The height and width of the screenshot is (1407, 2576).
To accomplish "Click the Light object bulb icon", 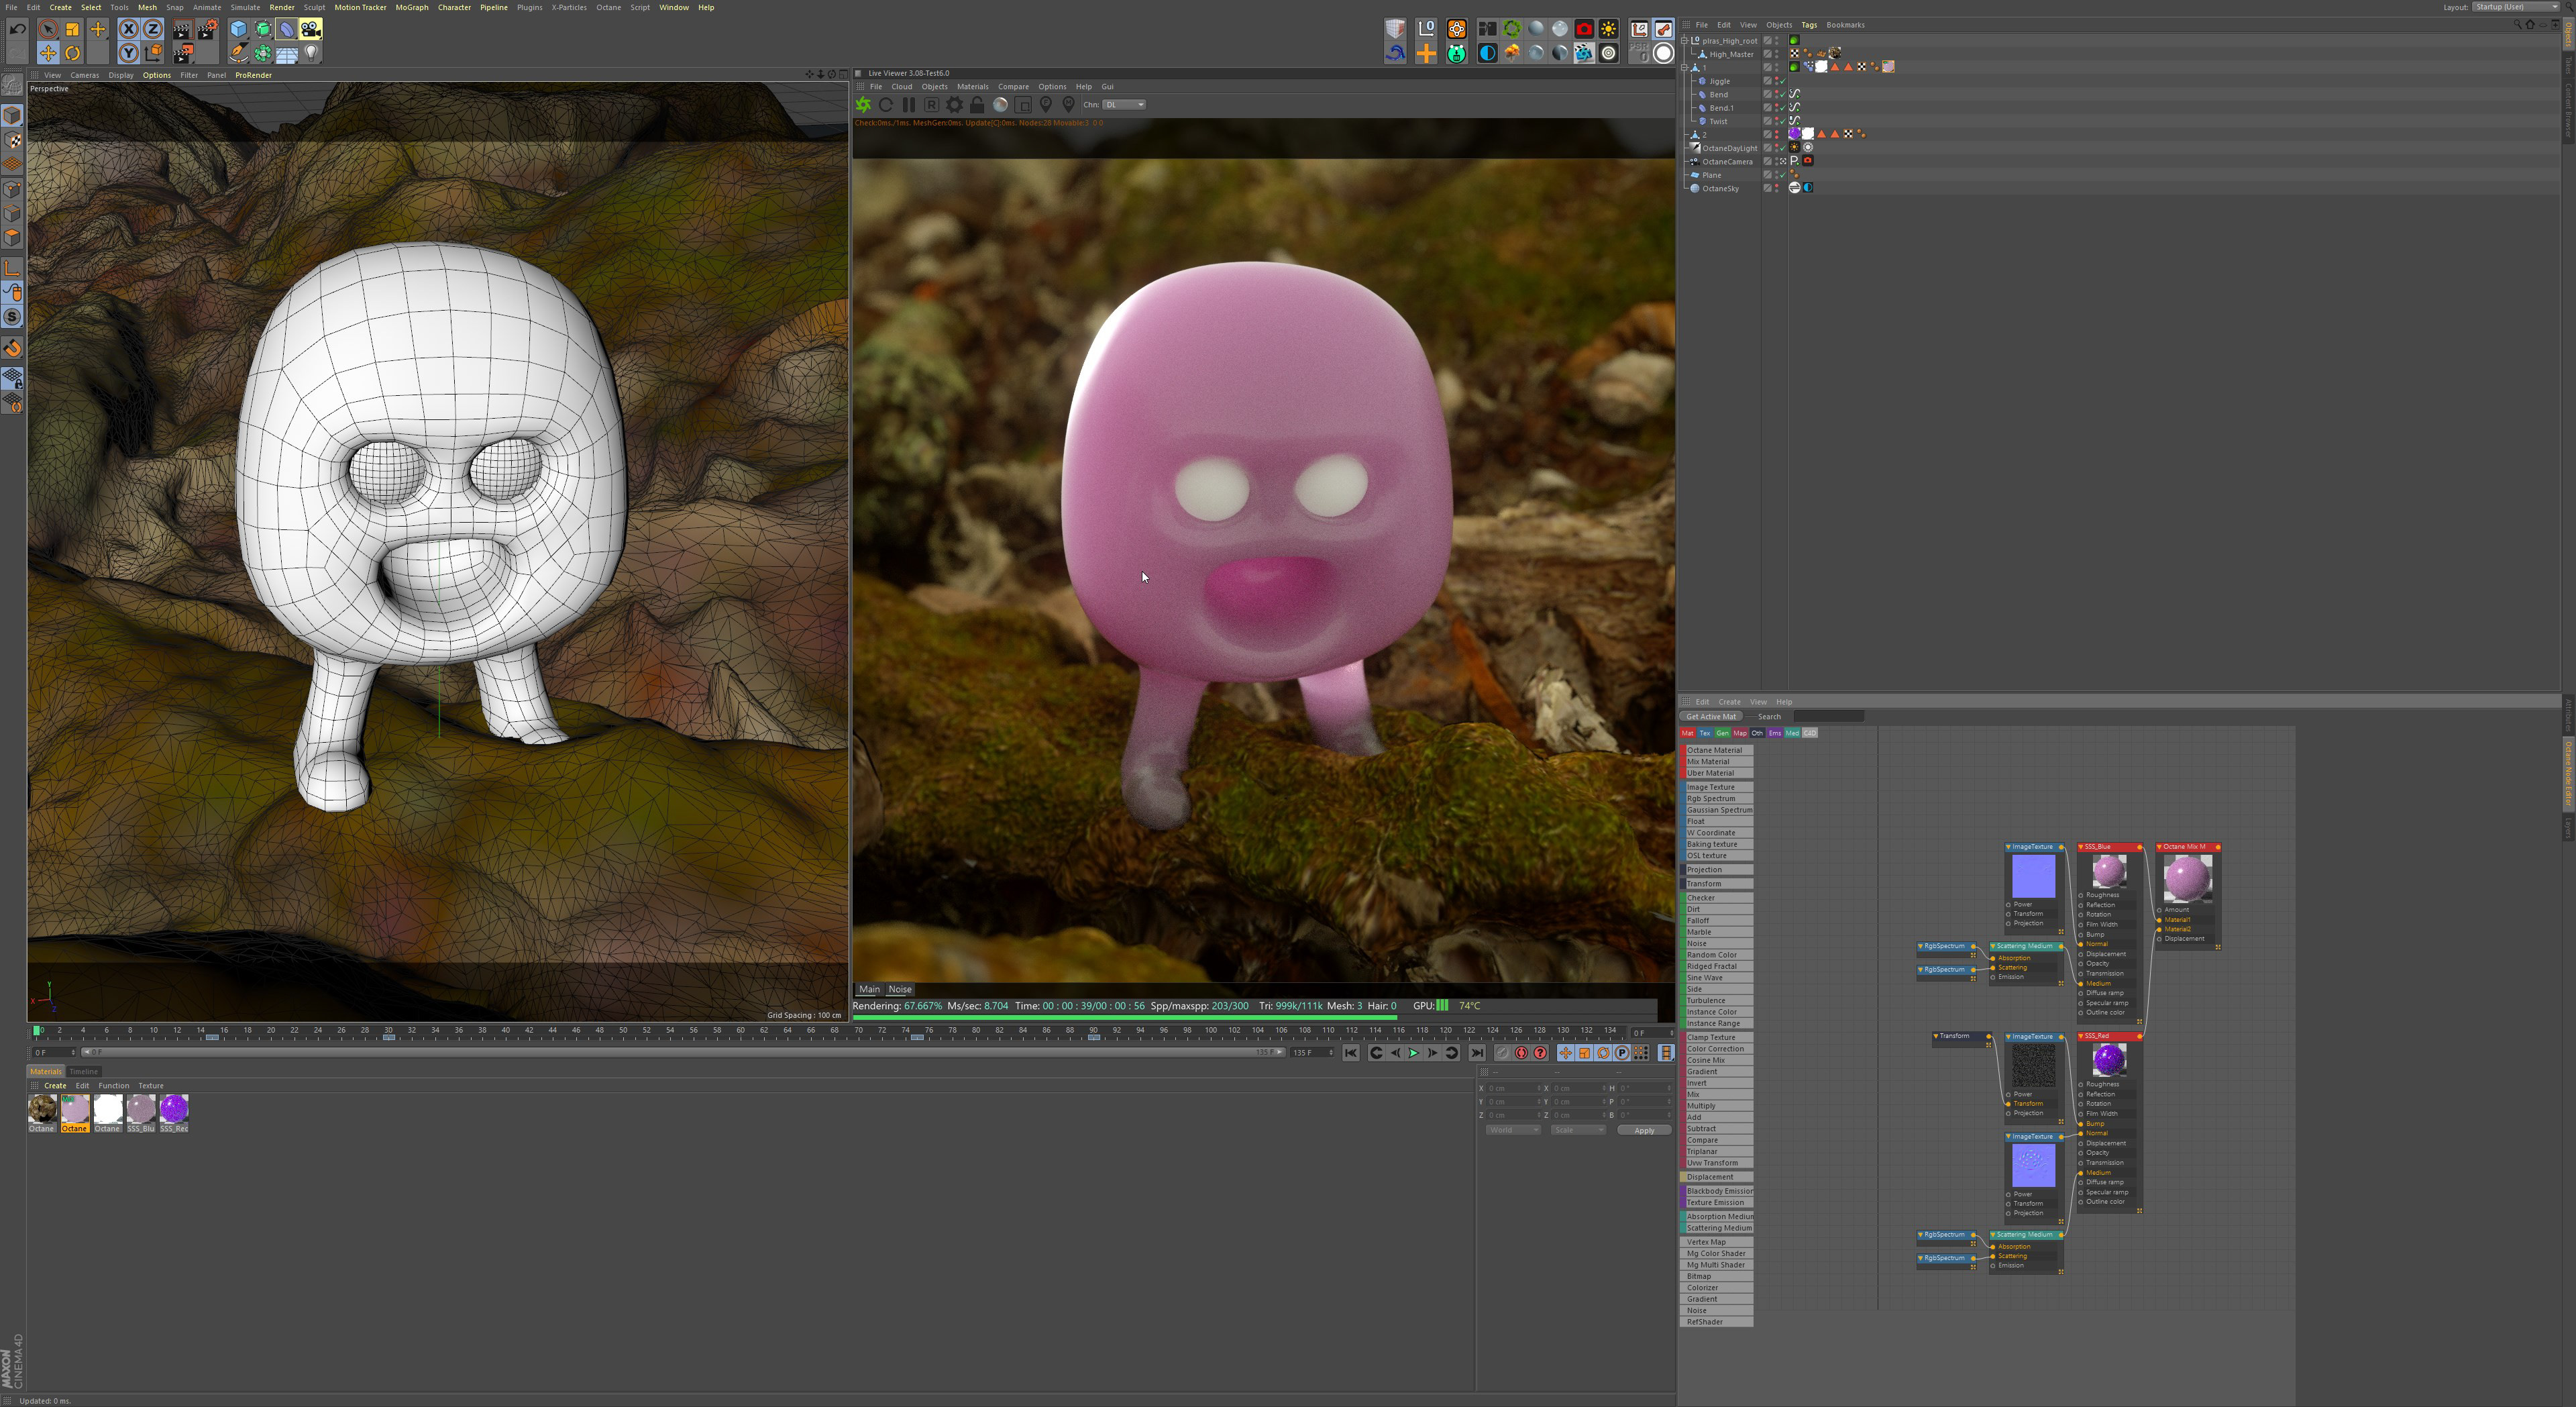I will coord(312,53).
